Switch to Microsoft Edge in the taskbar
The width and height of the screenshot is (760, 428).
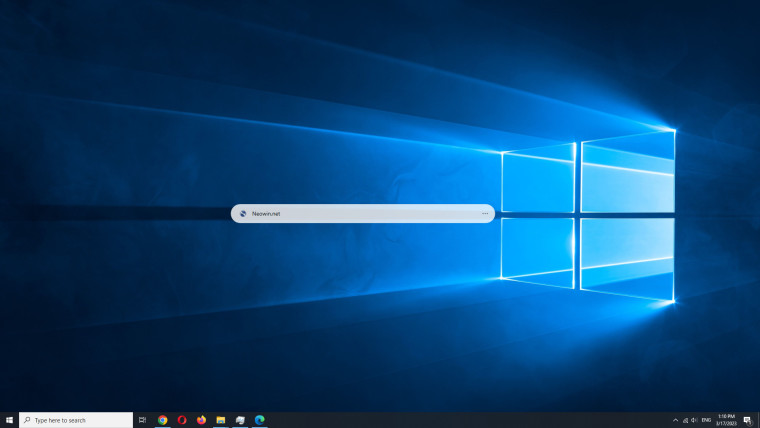click(260, 420)
